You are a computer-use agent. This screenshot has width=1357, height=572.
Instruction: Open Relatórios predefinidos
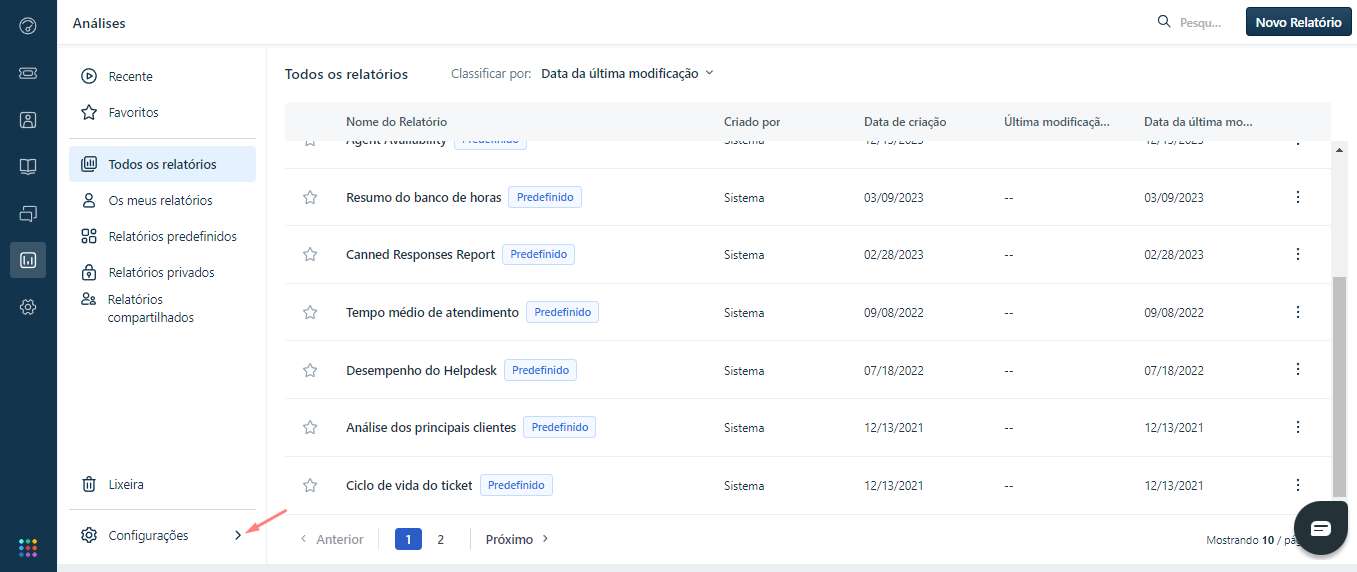pyautogui.click(x=162, y=236)
